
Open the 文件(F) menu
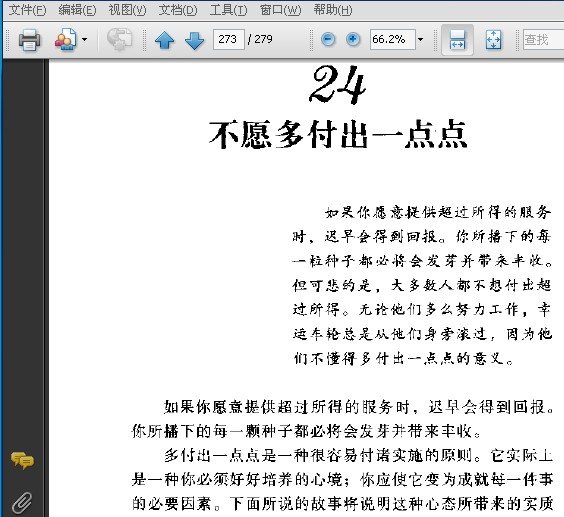click(x=27, y=10)
